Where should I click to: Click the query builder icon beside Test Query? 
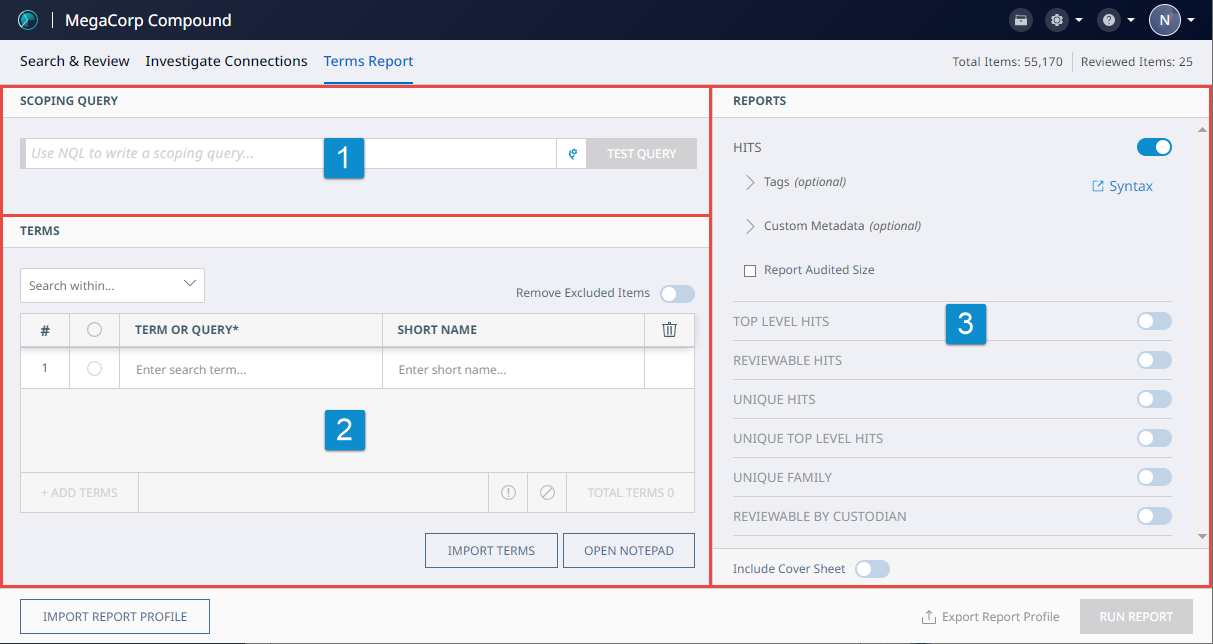click(x=572, y=153)
